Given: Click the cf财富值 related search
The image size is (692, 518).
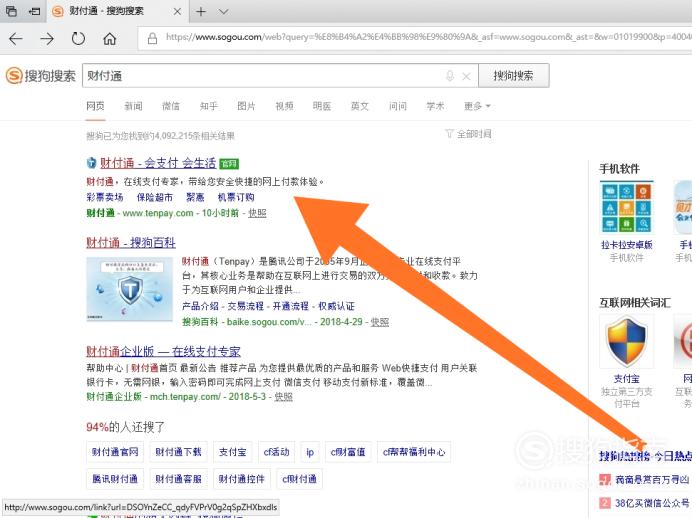Looking at the screenshot, I should [x=348, y=452].
